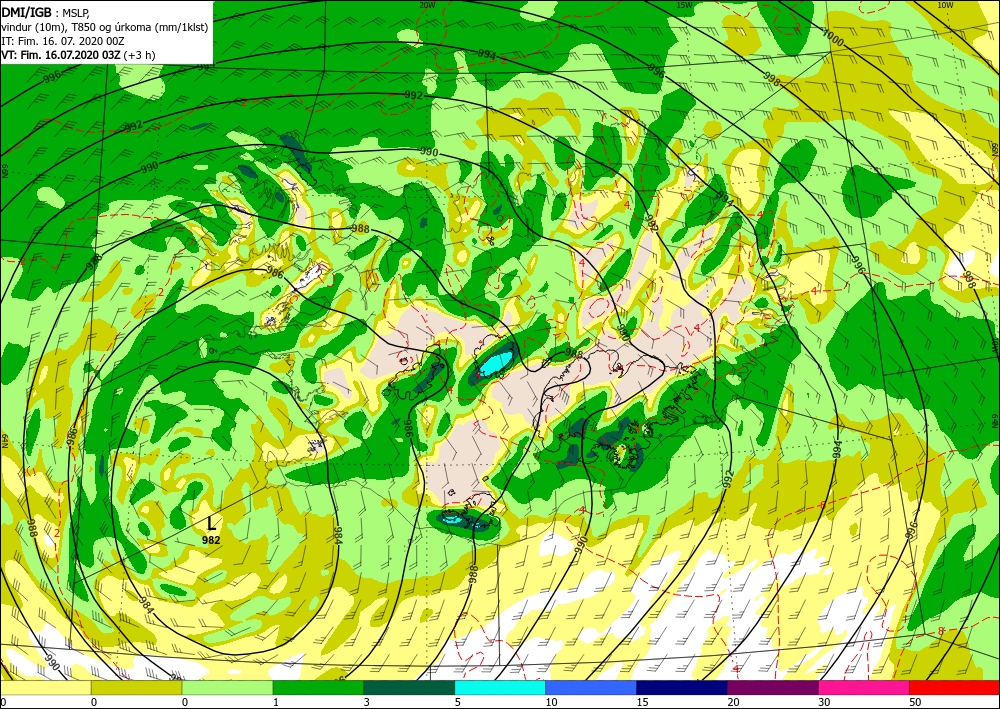Select the dark green 3 mm legend swatch
This screenshot has height=709, width=1000.
[409, 688]
